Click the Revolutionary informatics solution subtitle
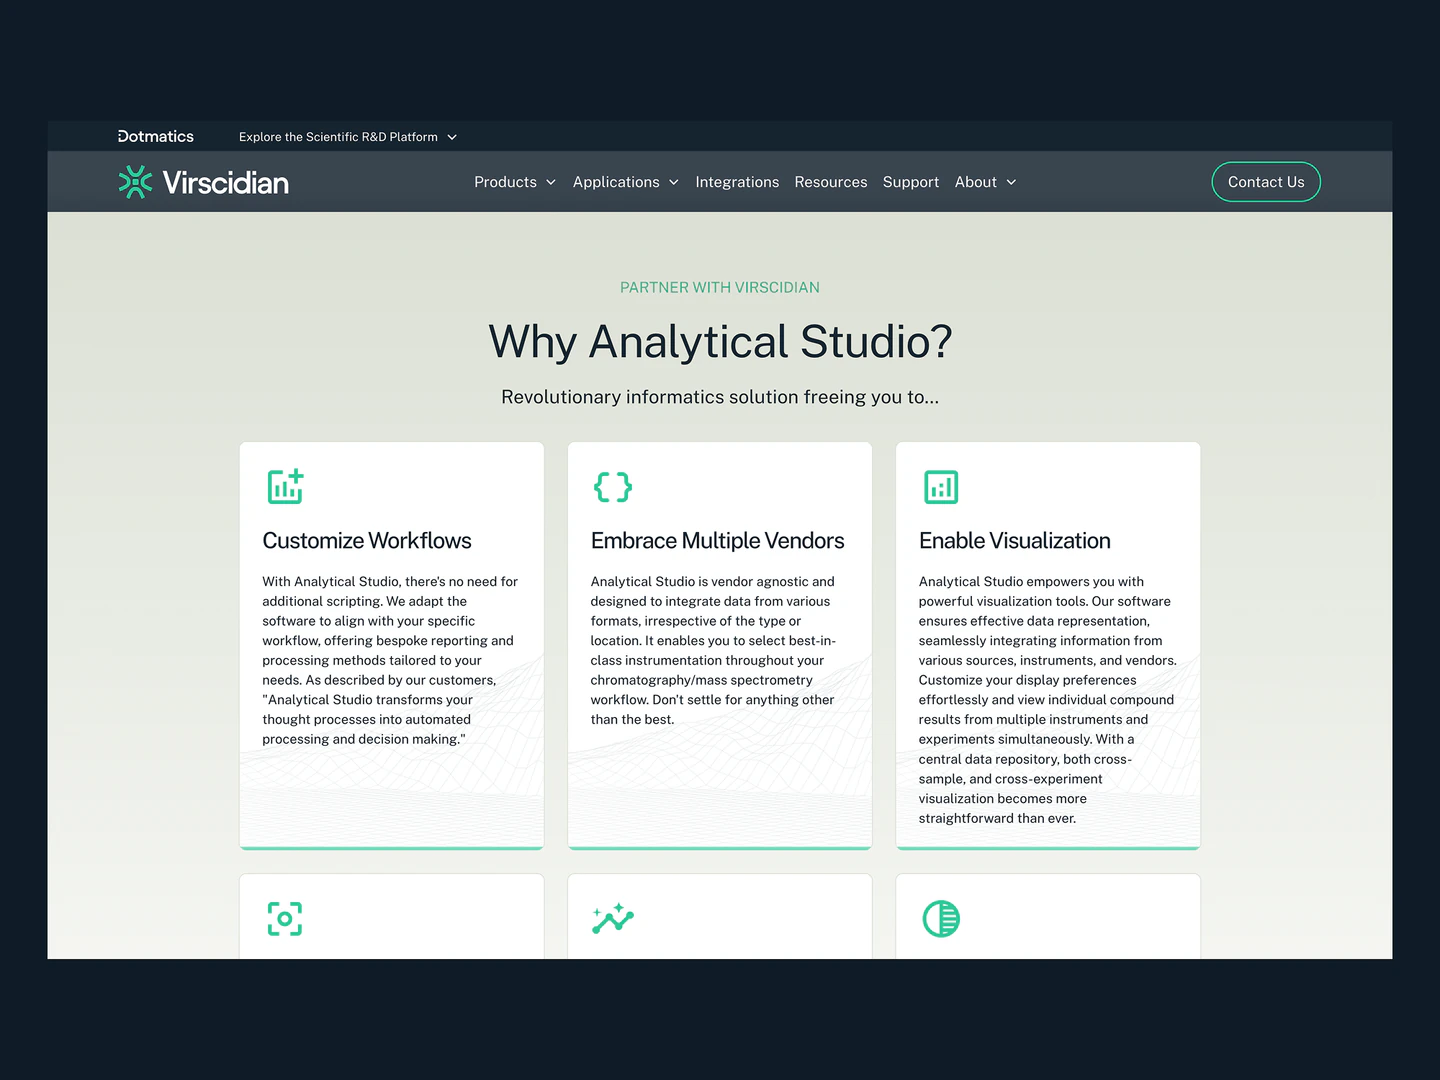The width and height of the screenshot is (1440, 1080). click(720, 397)
